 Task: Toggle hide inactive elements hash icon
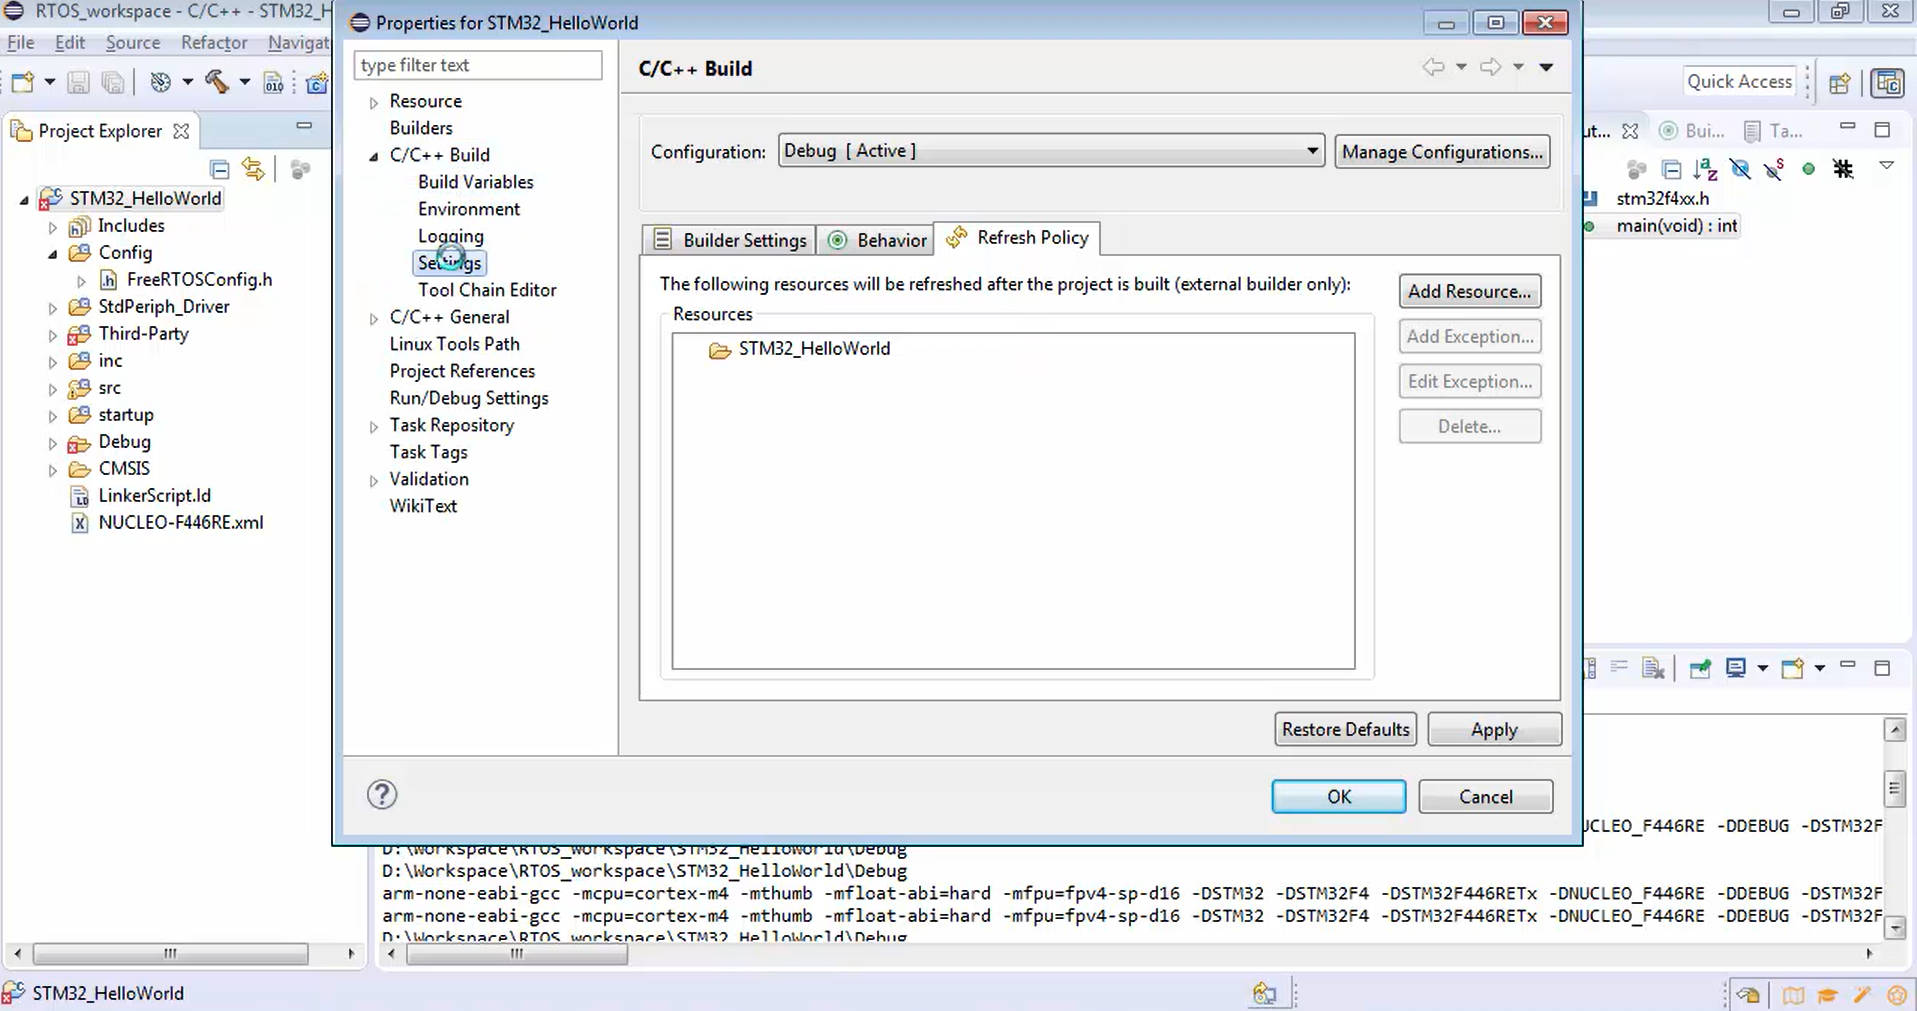point(1843,169)
